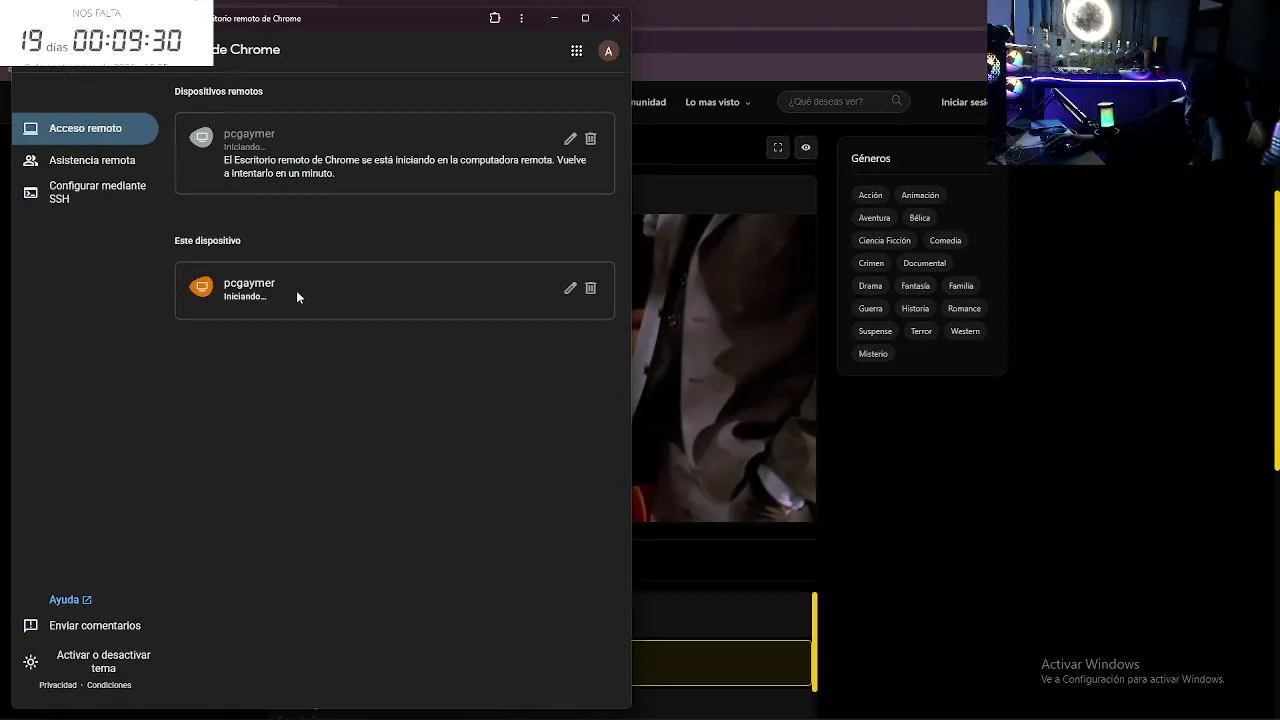Toggle the eye icon above the video
Screen dimensions: 1280x720
806,148
